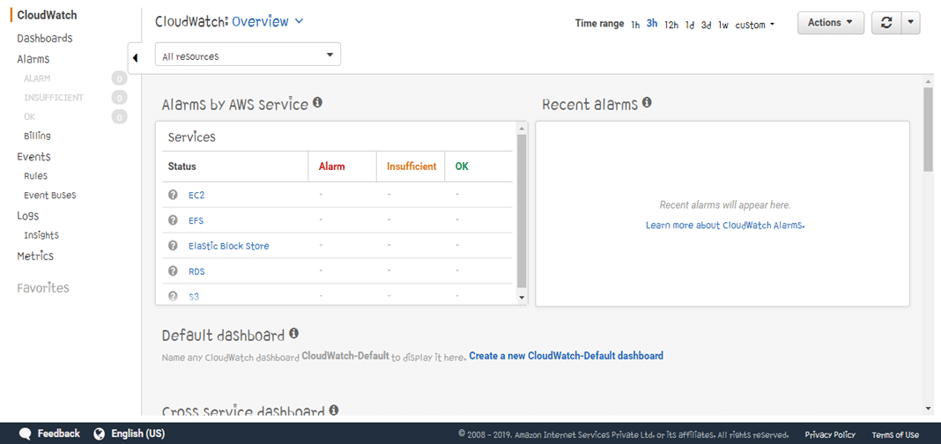Click the main page vertical scrollbar thumb
The image size is (941, 444).
[x=928, y=130]
